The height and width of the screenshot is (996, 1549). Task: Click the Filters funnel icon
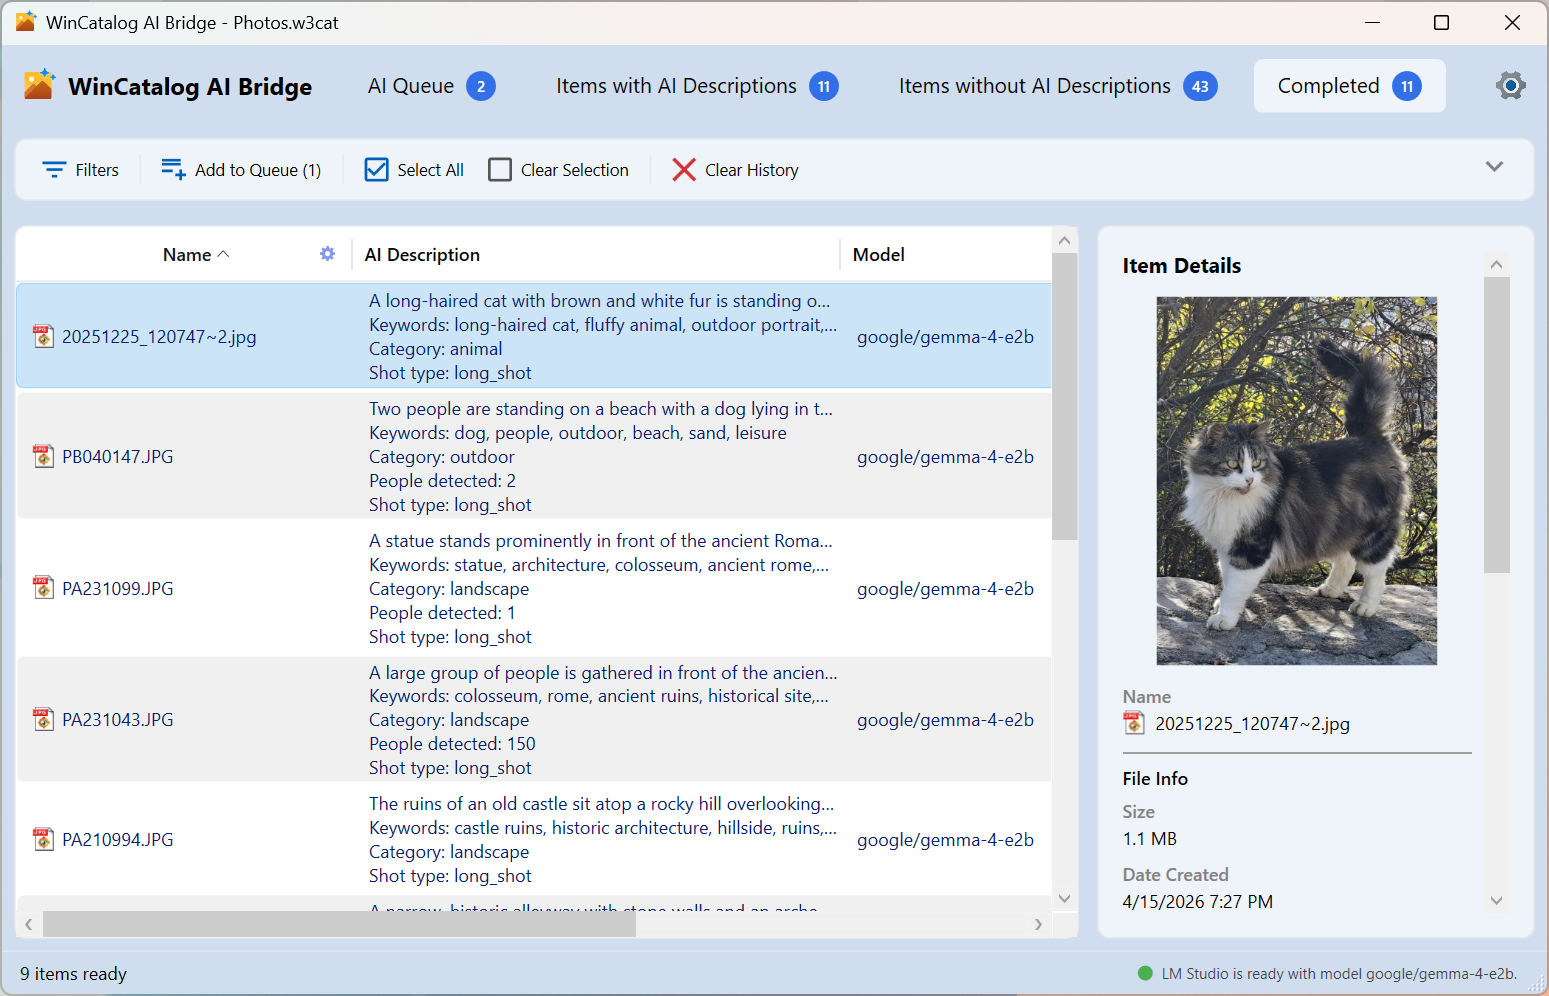coord(54,170)
